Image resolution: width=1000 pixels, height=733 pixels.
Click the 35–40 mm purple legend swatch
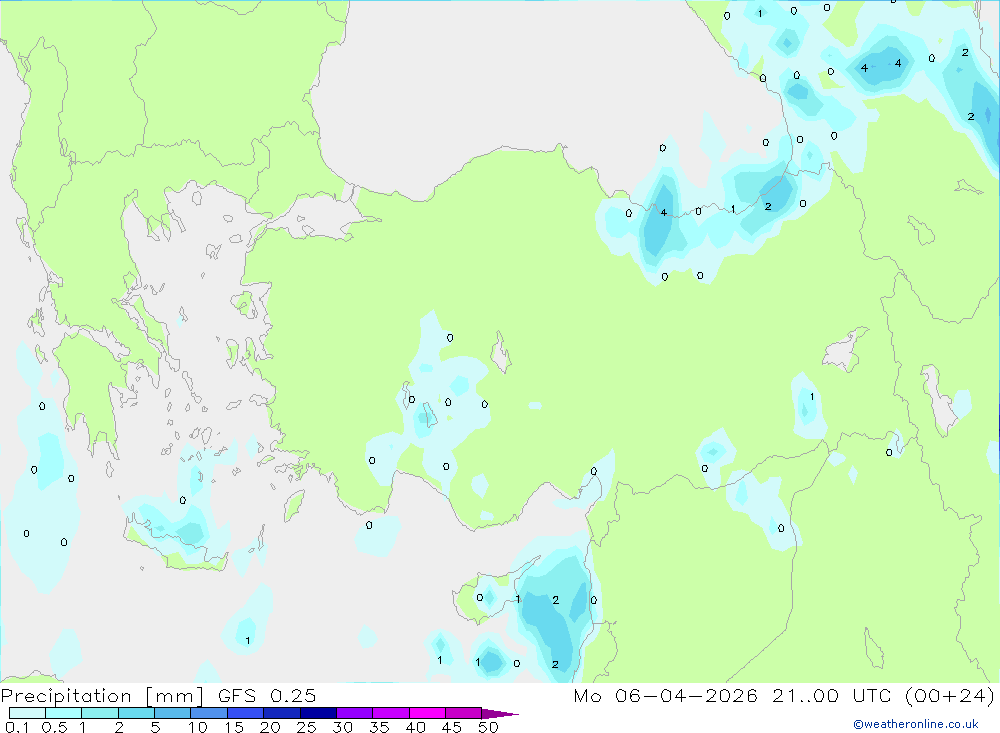tap(391, 713)
